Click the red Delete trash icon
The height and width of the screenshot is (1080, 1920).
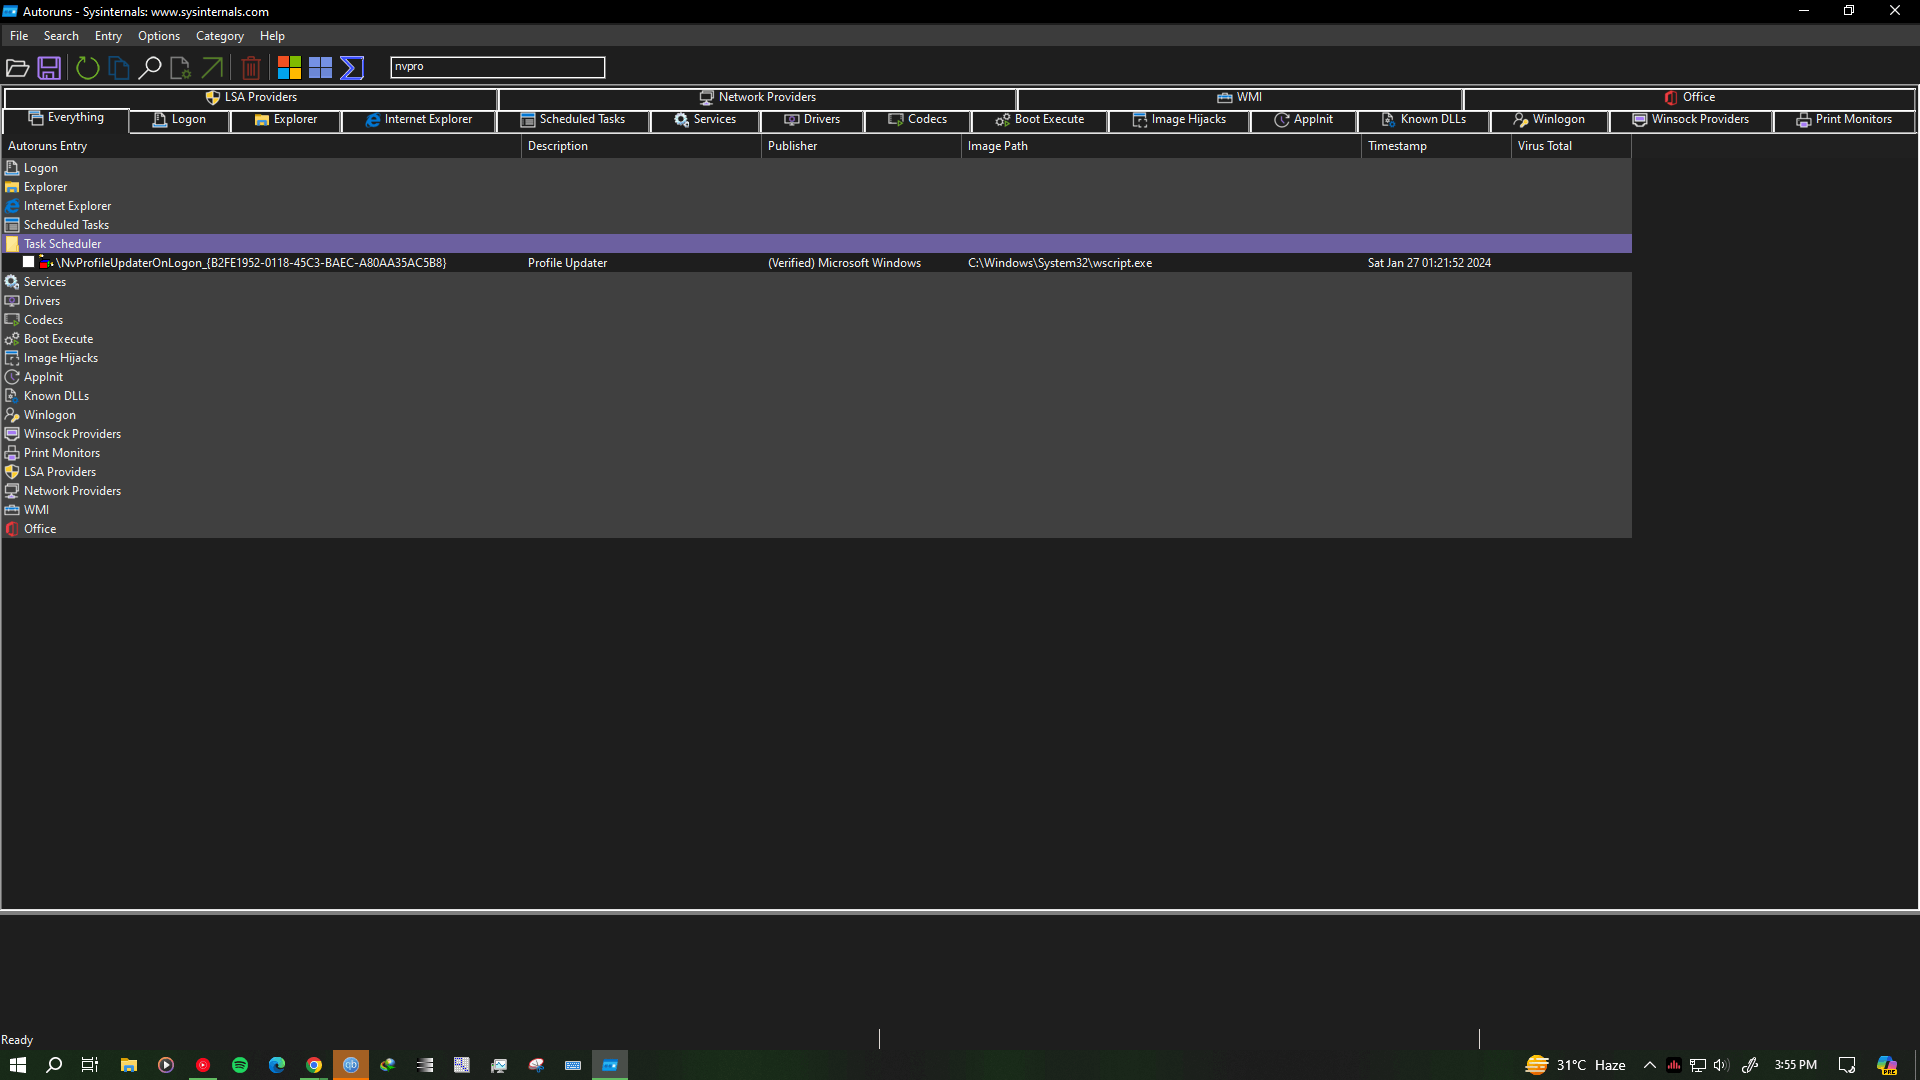tap(251, 68)
